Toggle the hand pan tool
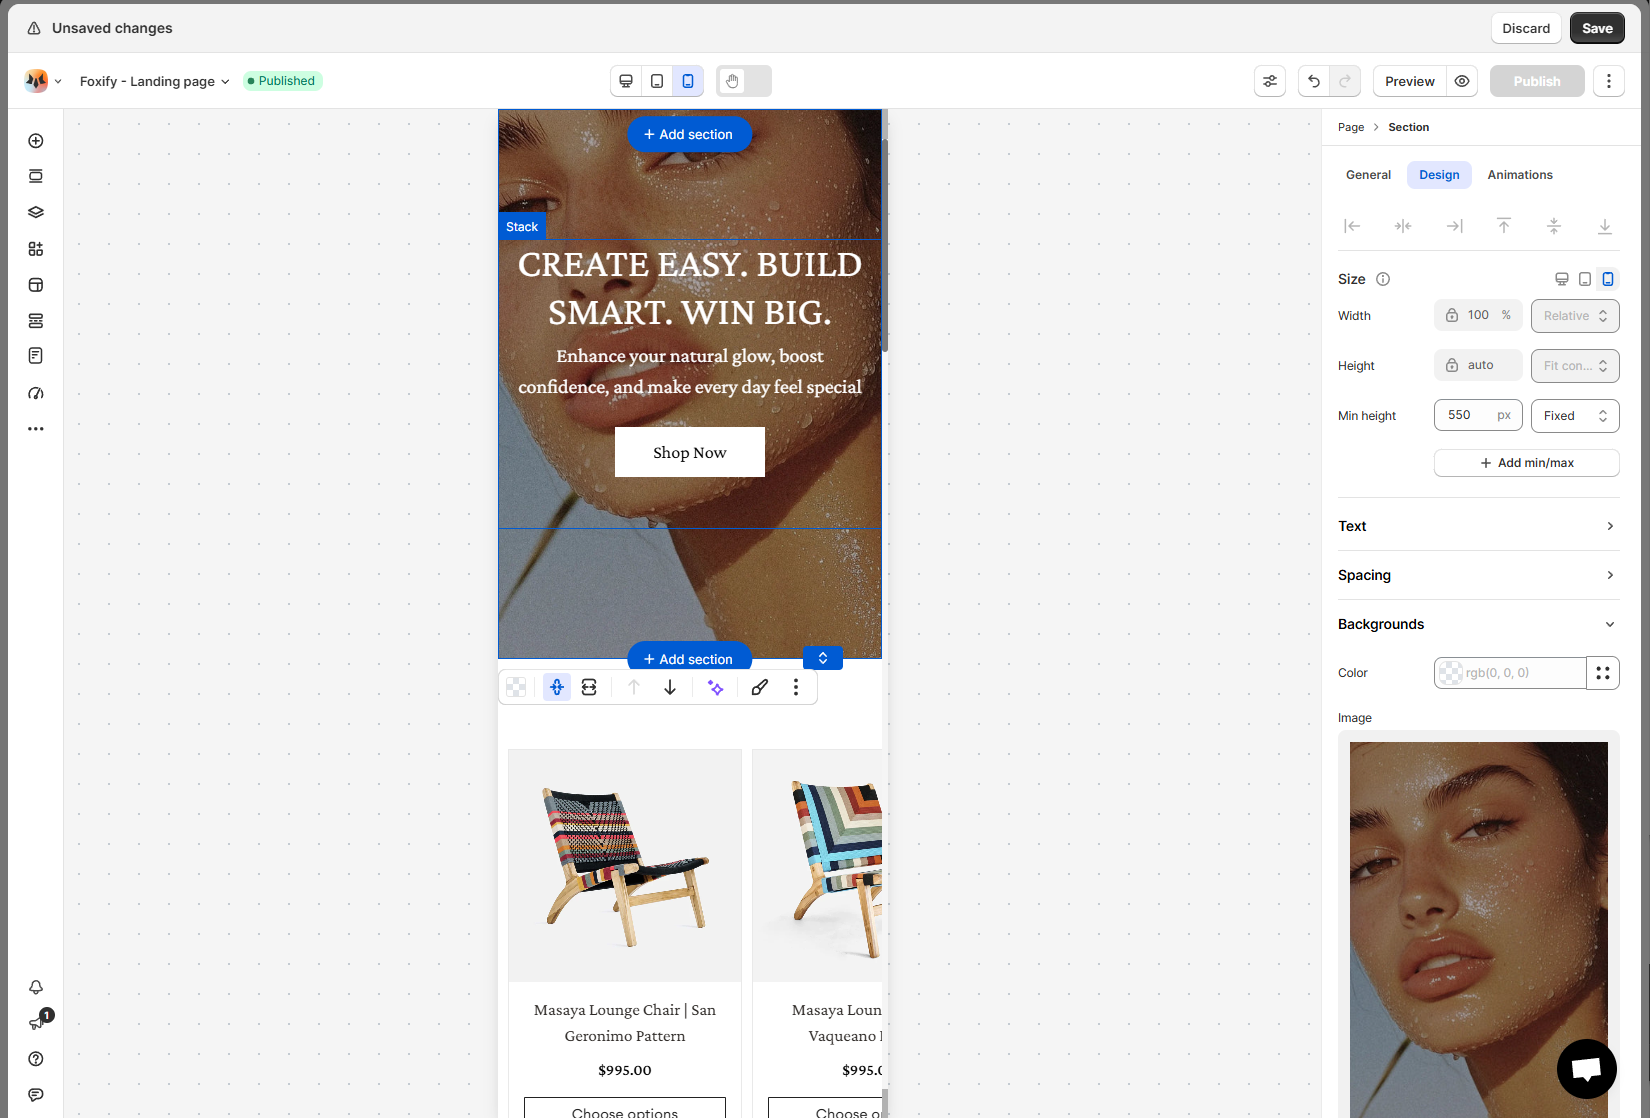The height and width of the screenshot is (1118, 1650). 732,81
